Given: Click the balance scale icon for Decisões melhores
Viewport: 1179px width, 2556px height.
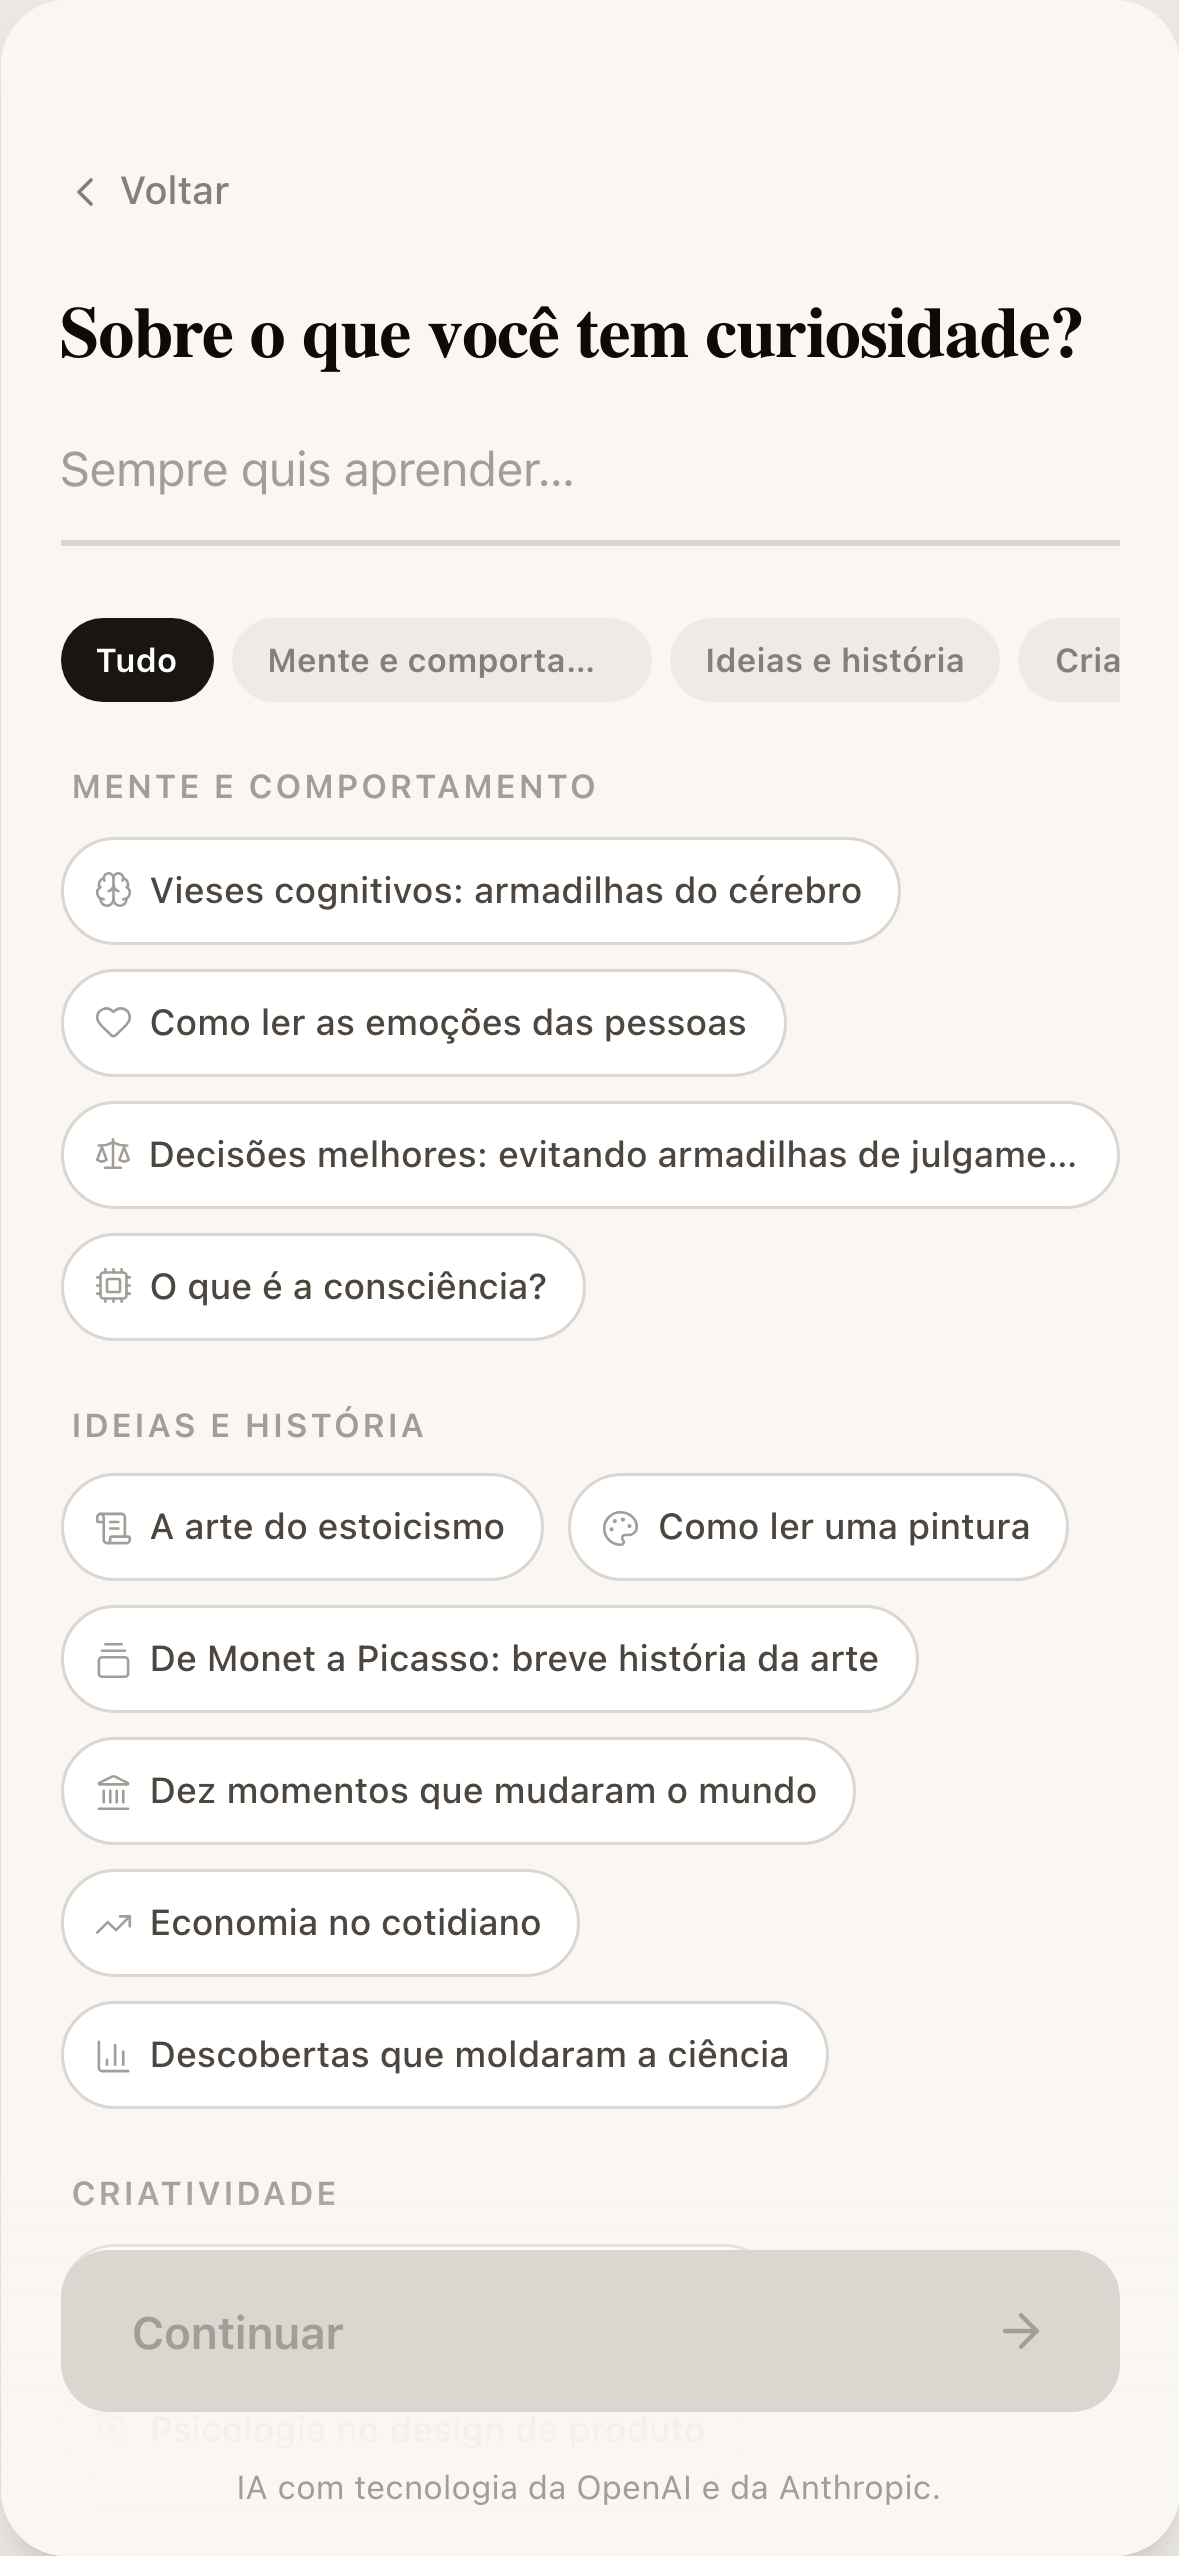Looking at the screenshot, I should (x=113, y=1155).
